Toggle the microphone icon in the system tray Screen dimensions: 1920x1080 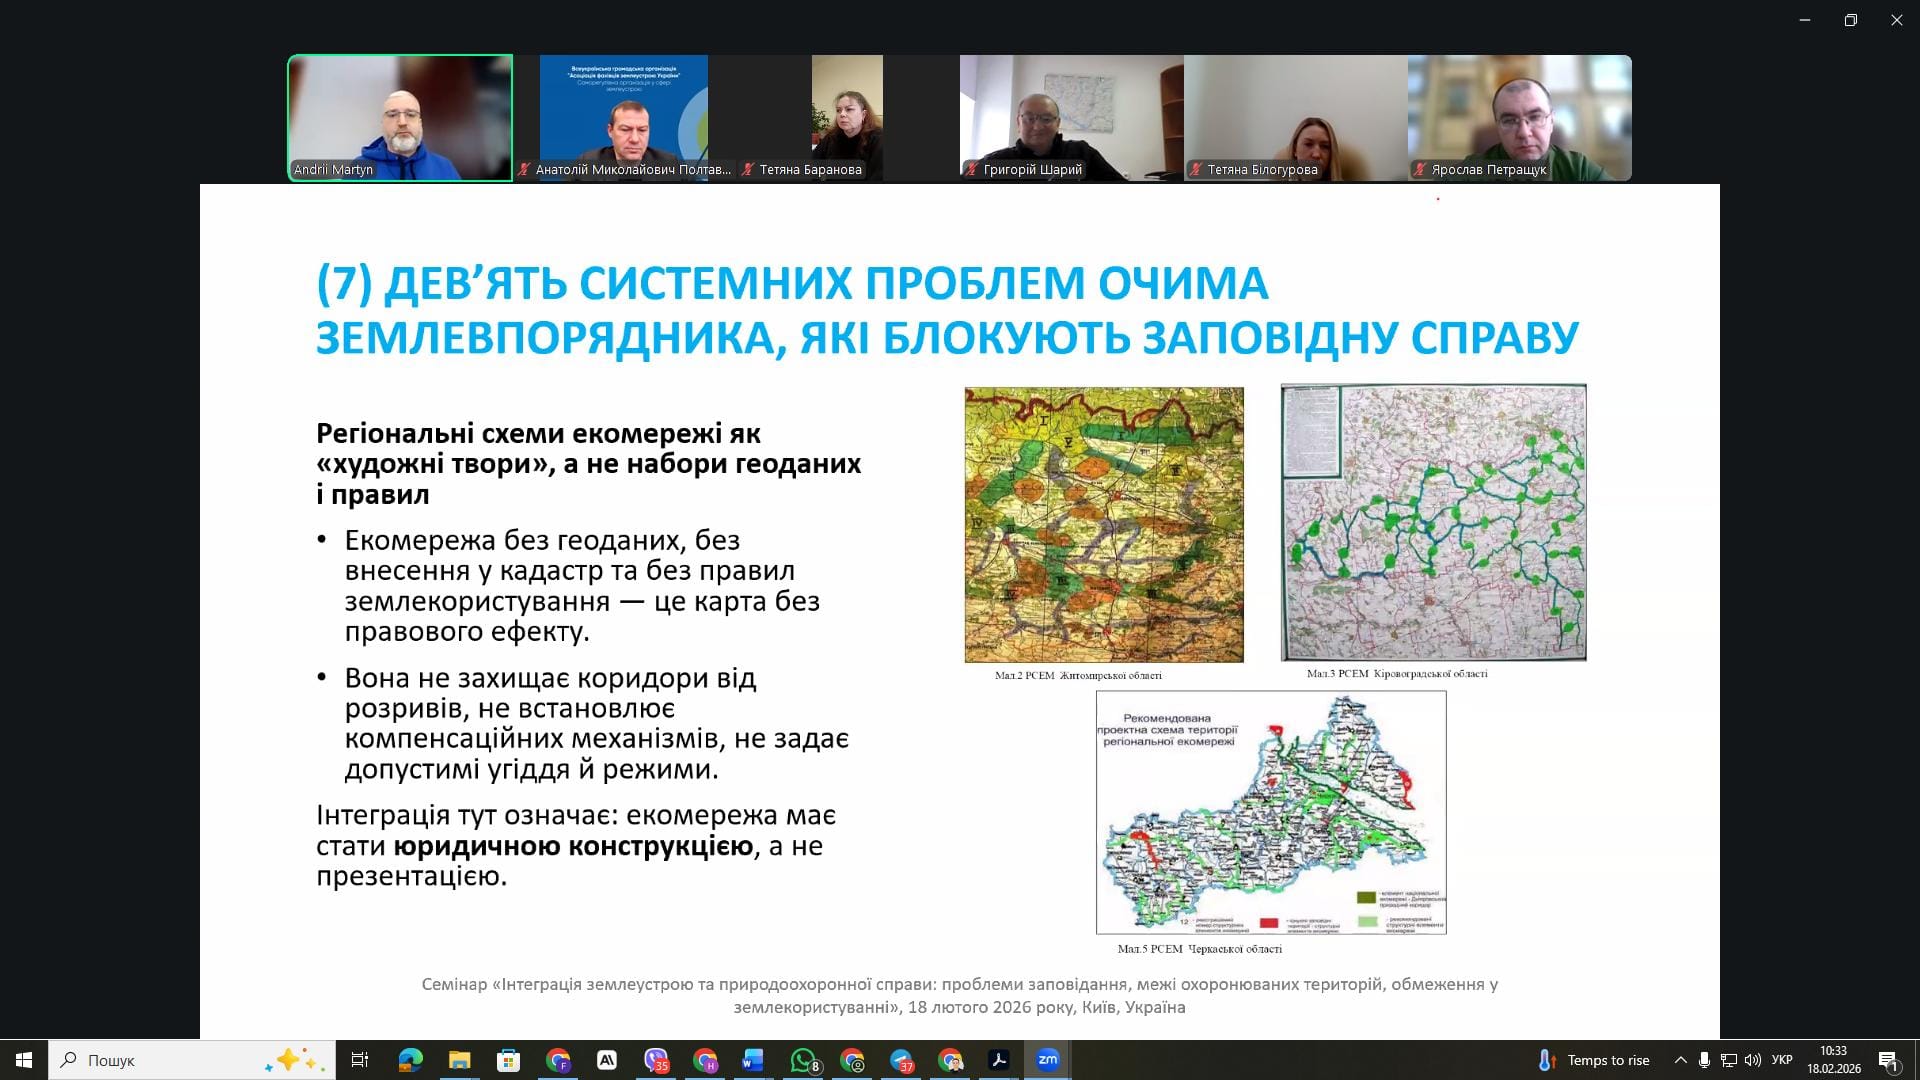[x=1704, y=1060]
